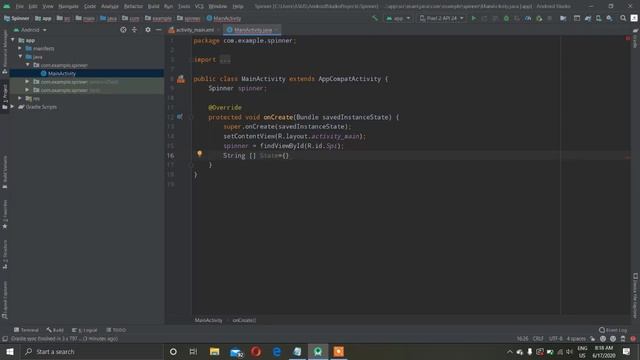
Task: Click the red error indicator in status bar
Action: pos(633,339)
